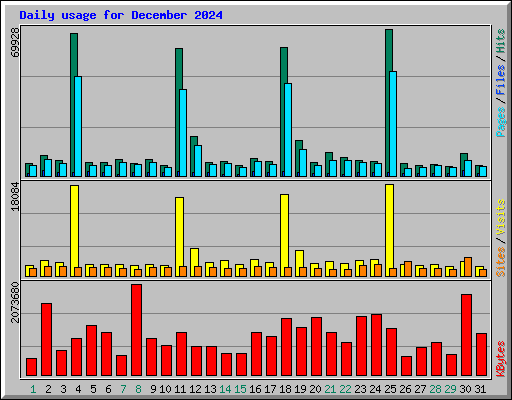
Task: Select the red KBytes bar for day 16
Action: coord(256,354)
